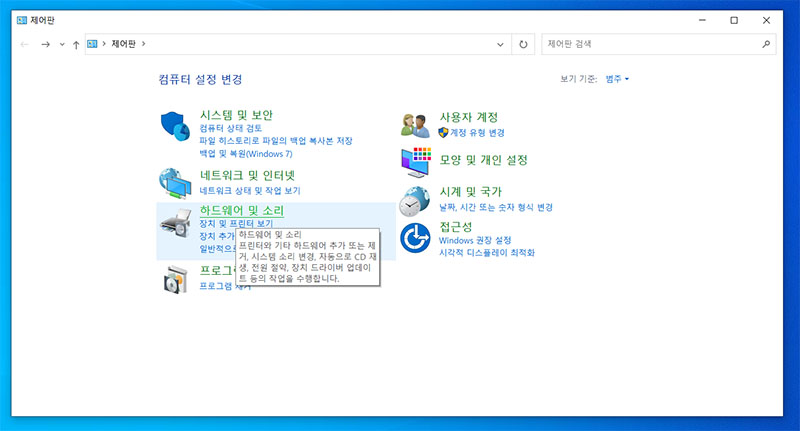The width and height of the screenshot is (800, 431).
Task: Open 장치 및 프린터 보기 link
Action: [236, 223]
